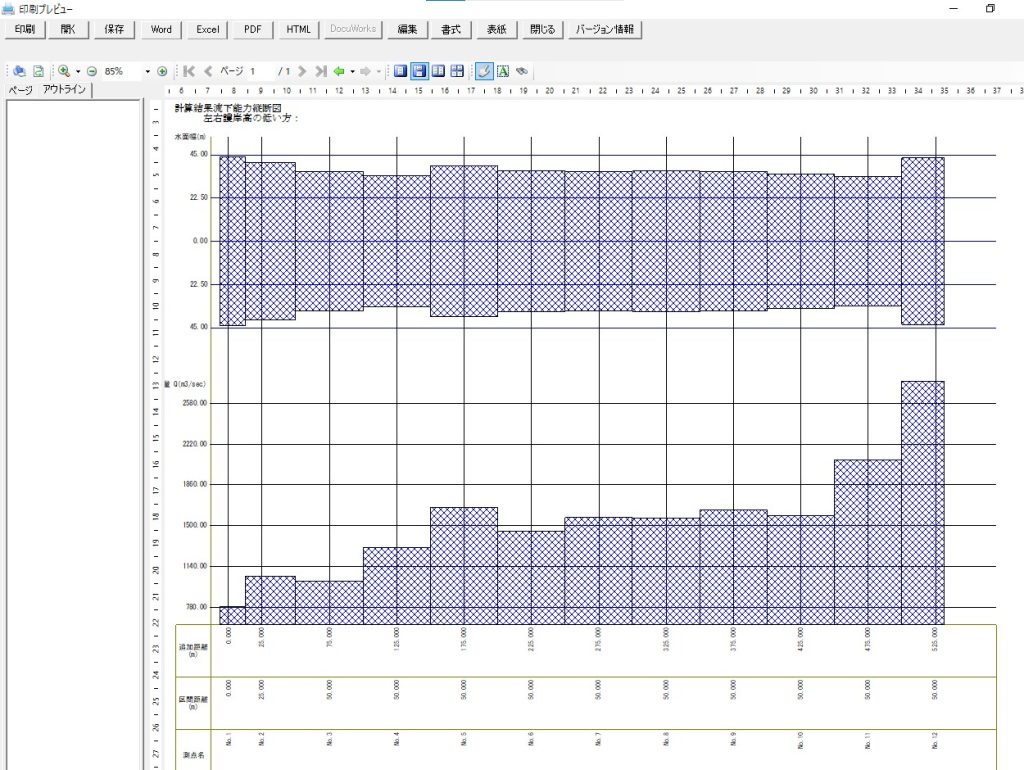Screen dimensions: 1024x770
Task: Toggle the text selection tool
Action: 503,72
